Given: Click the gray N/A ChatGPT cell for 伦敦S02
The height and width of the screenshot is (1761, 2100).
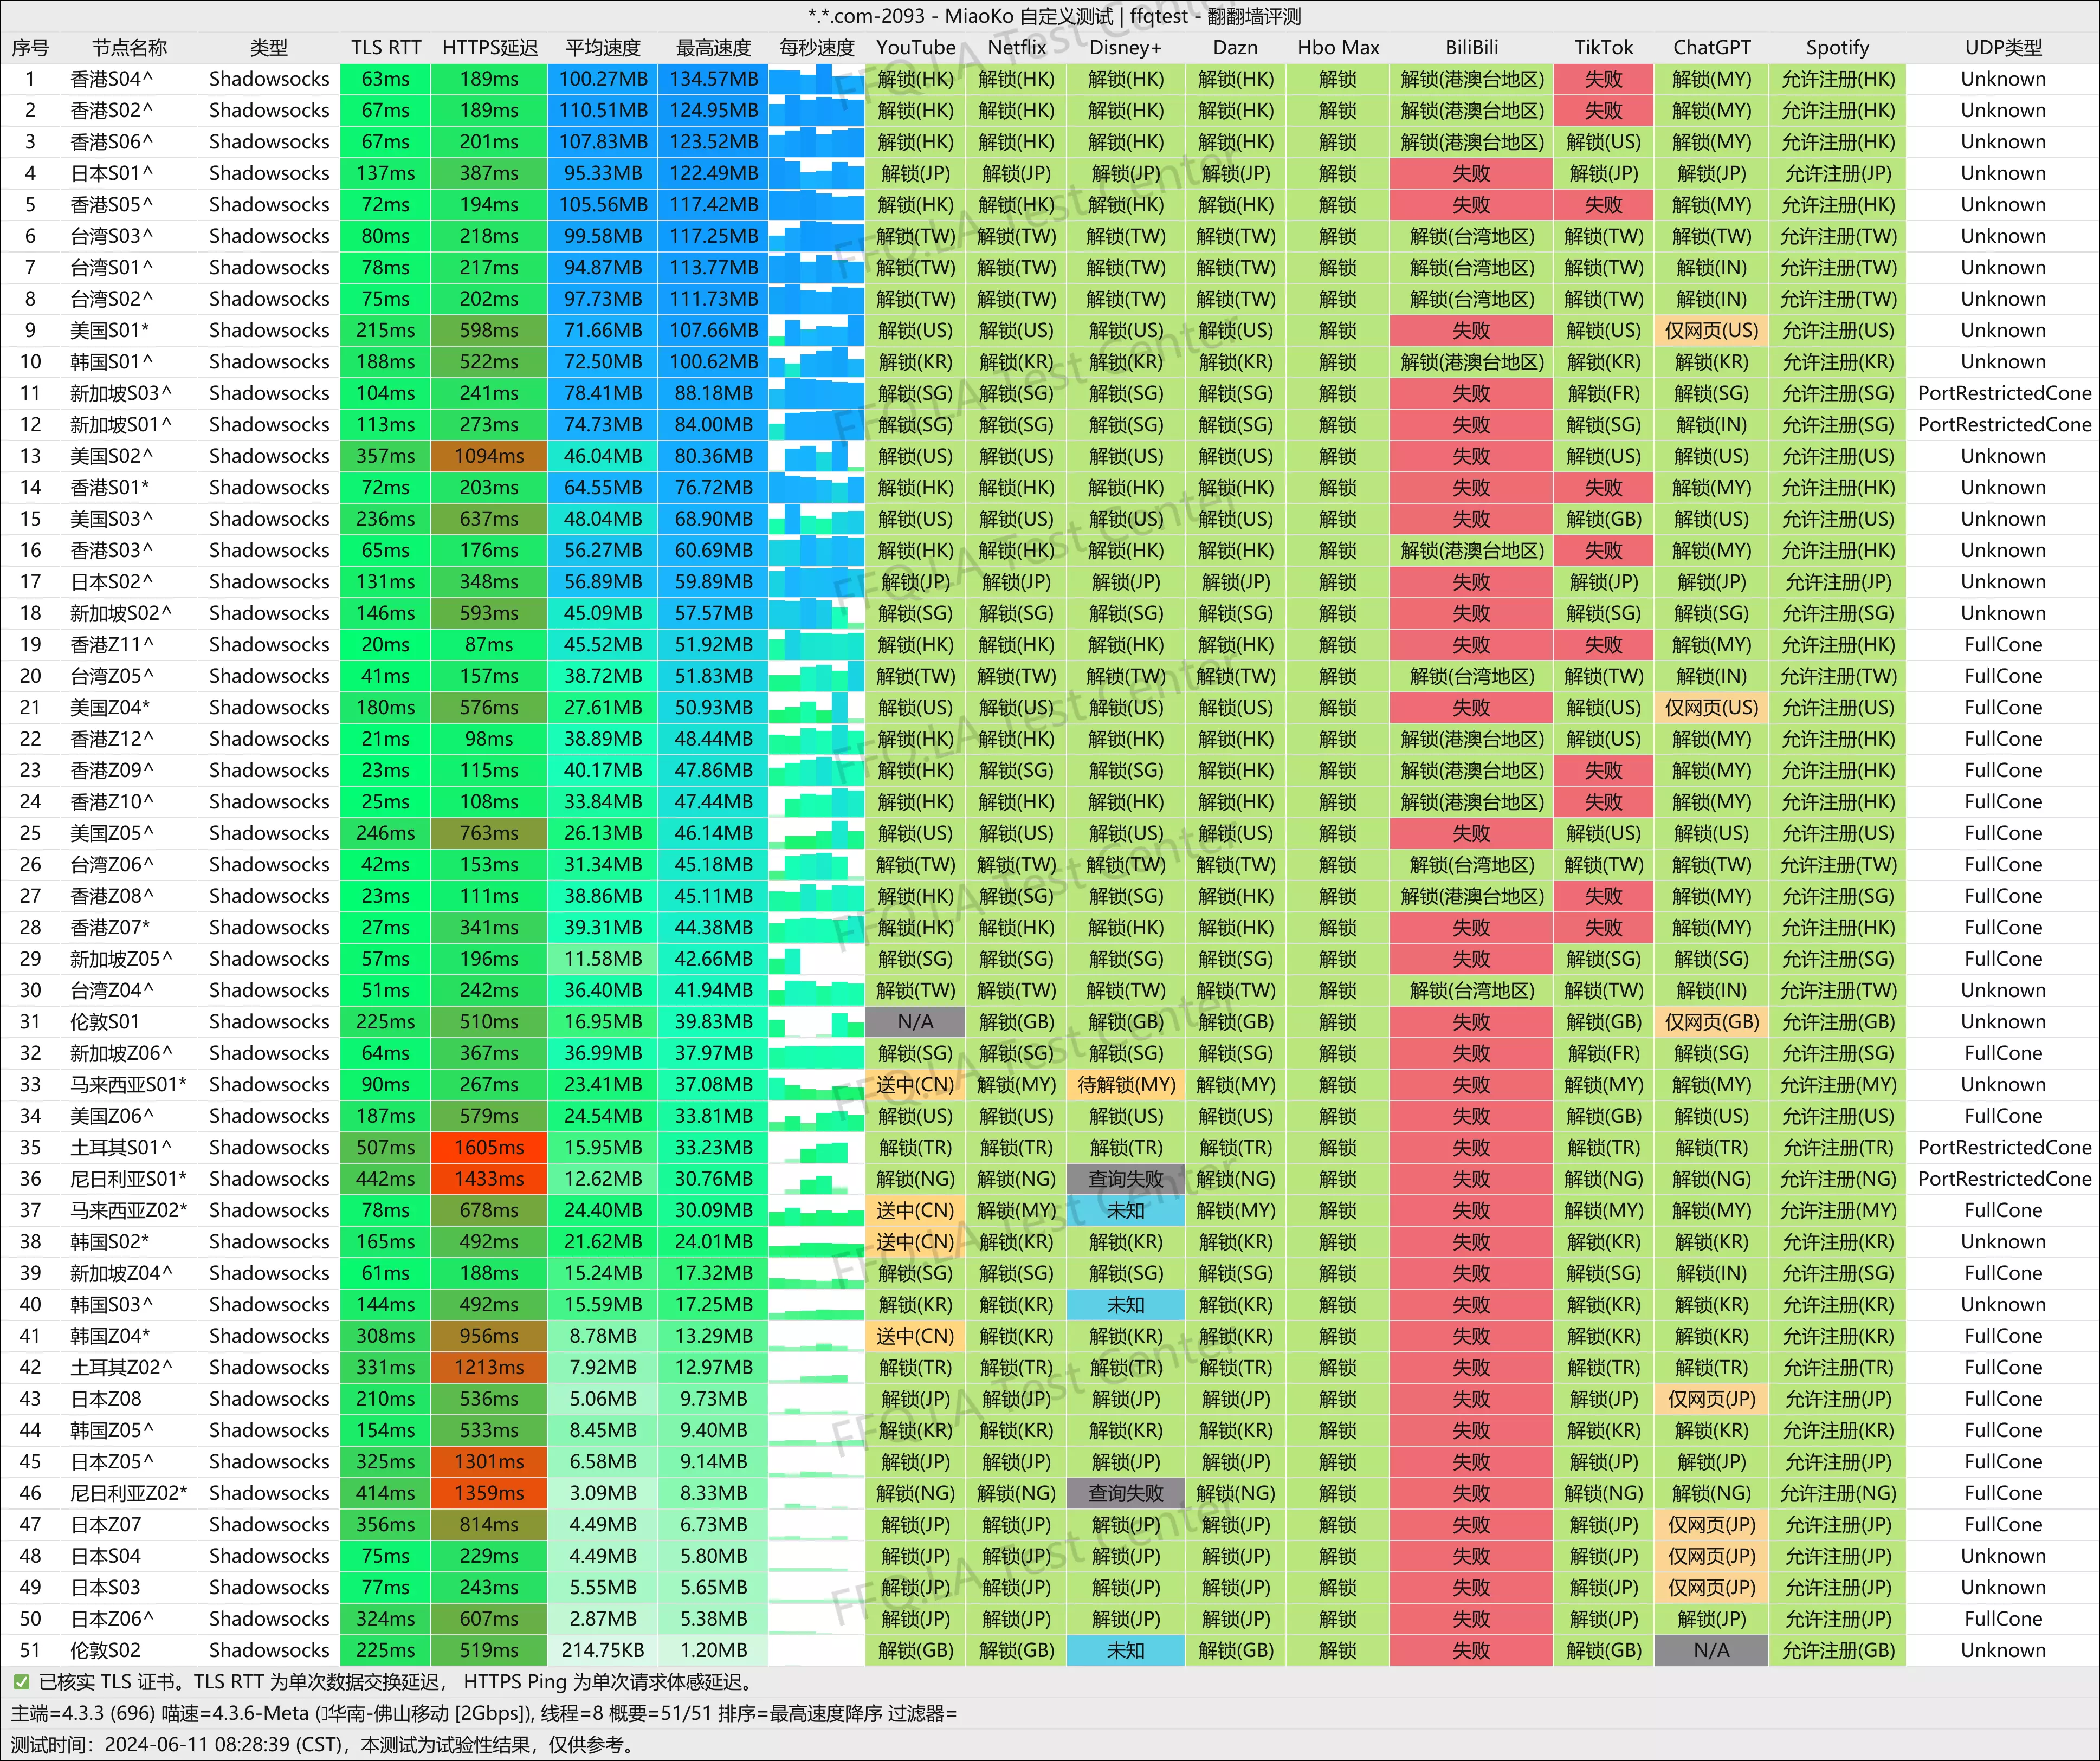Looking at the screenshot, I should coord(1711,1650).
